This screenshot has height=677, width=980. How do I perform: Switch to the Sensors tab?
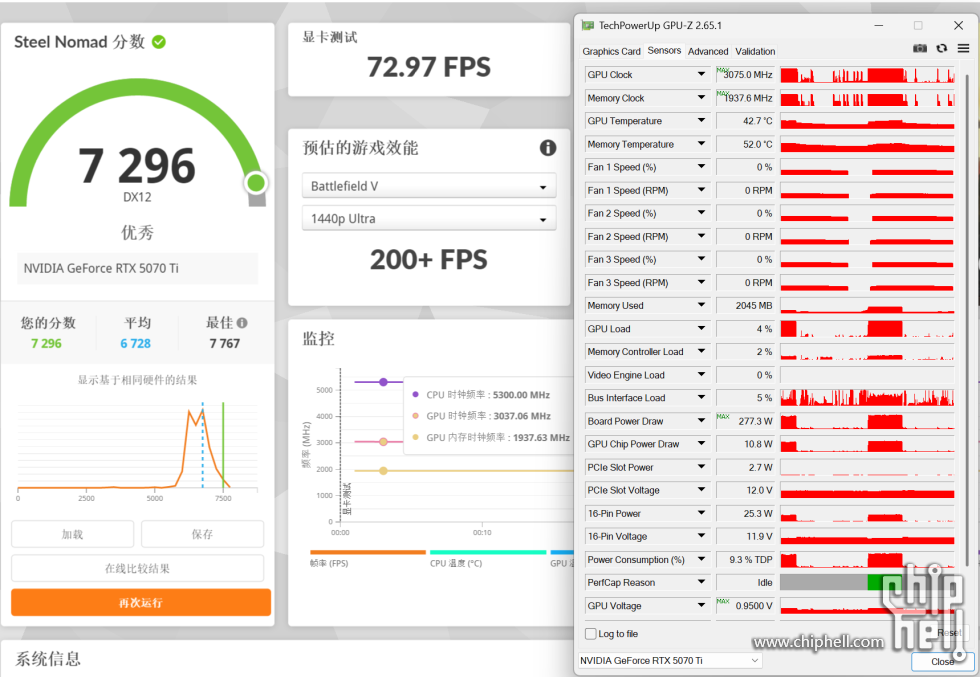(664, 50)
